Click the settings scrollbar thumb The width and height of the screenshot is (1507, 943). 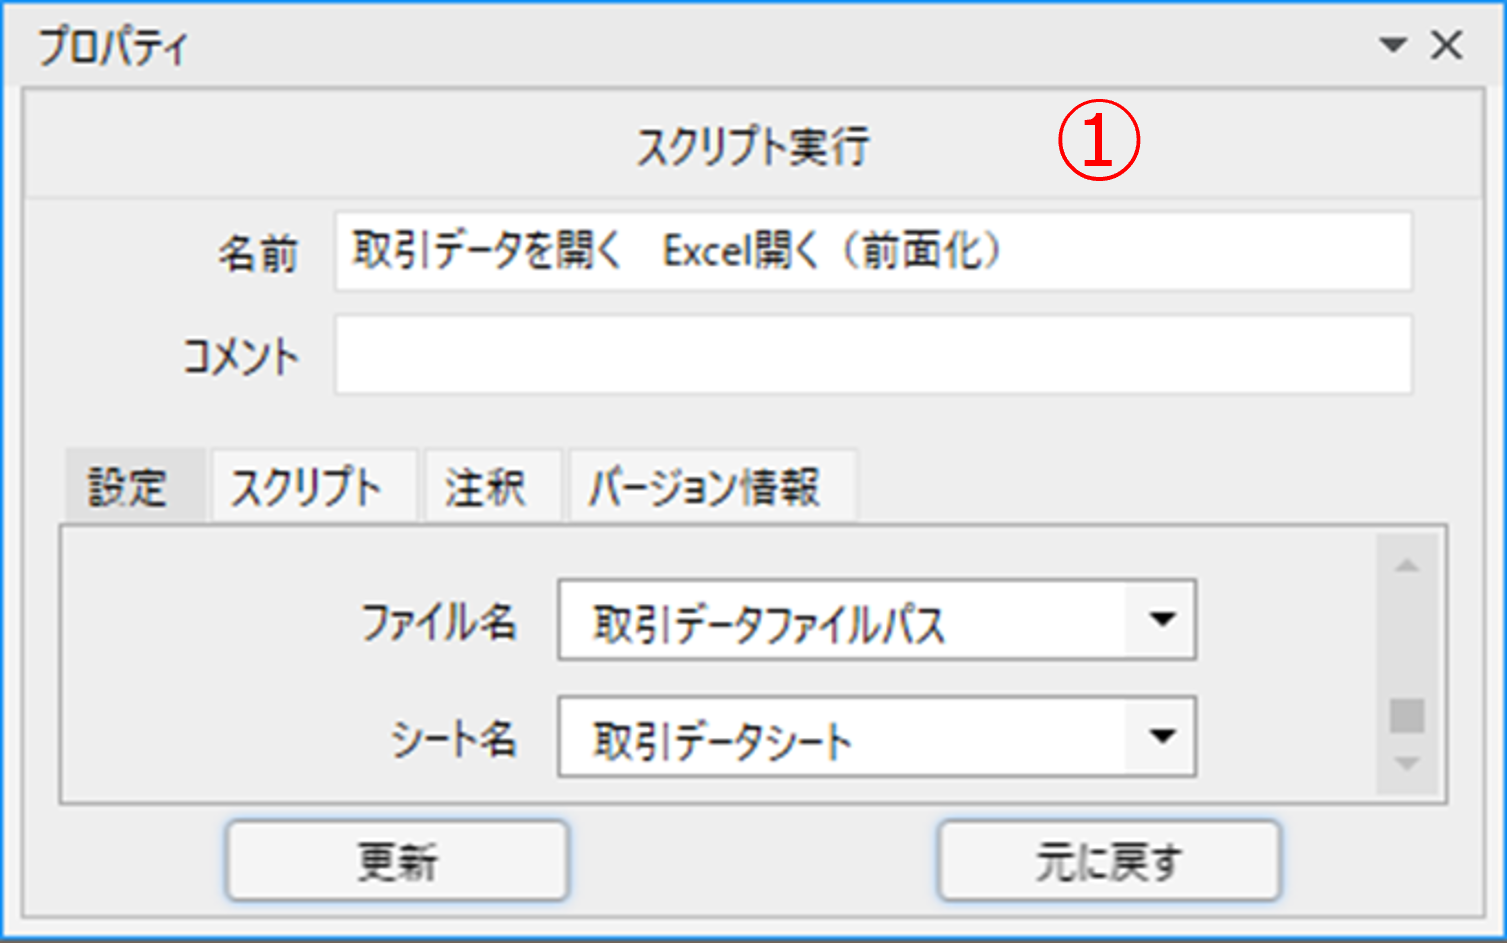click(x=1407, y=715)
